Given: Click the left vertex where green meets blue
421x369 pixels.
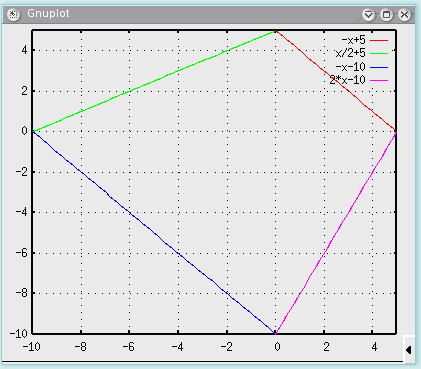Looking at the screenshot, I should (33, 131).
